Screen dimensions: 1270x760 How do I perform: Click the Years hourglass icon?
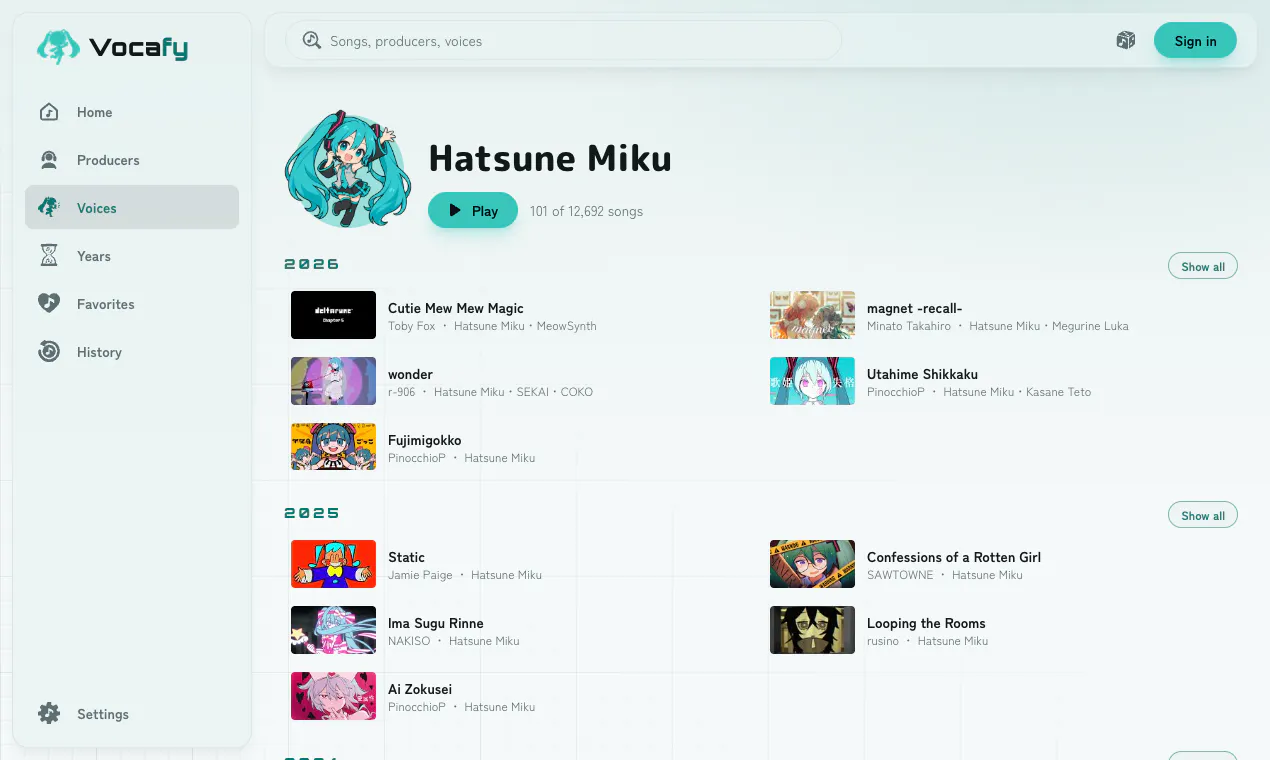pyautogui.click(x=49, y=256)
